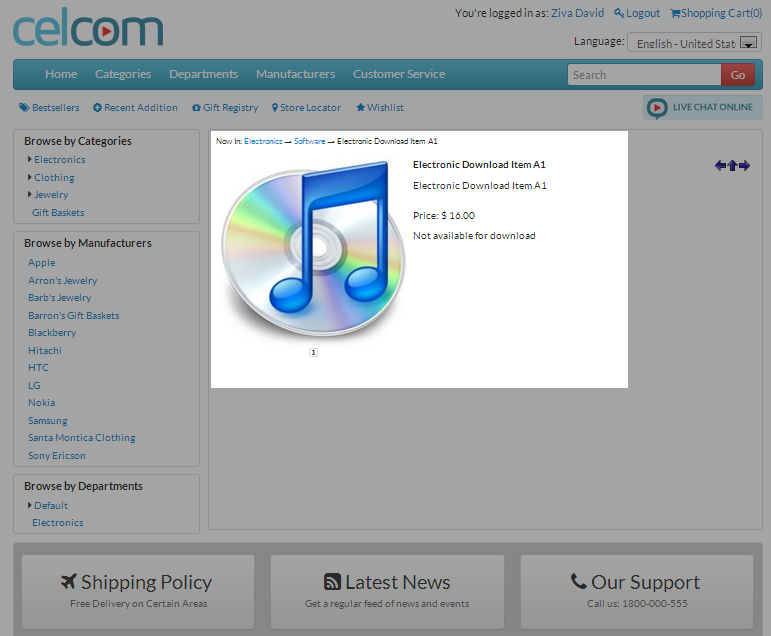Viewport: 771px width, 636px height.
Task: Click the Recent Addition link text
Action: click(141, 107)
